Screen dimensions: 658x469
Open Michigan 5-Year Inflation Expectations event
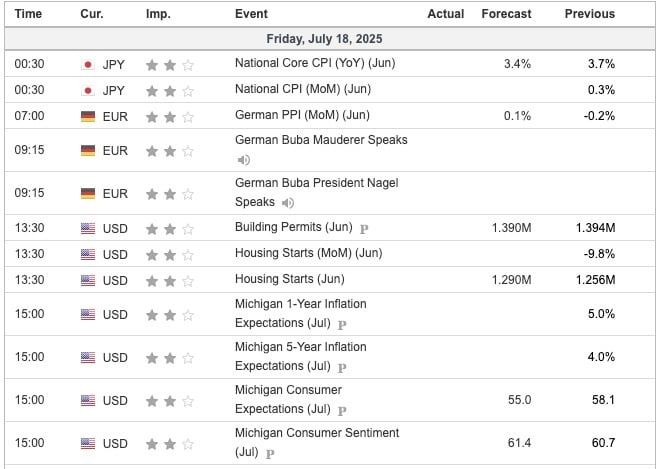[x=300, y=357]
